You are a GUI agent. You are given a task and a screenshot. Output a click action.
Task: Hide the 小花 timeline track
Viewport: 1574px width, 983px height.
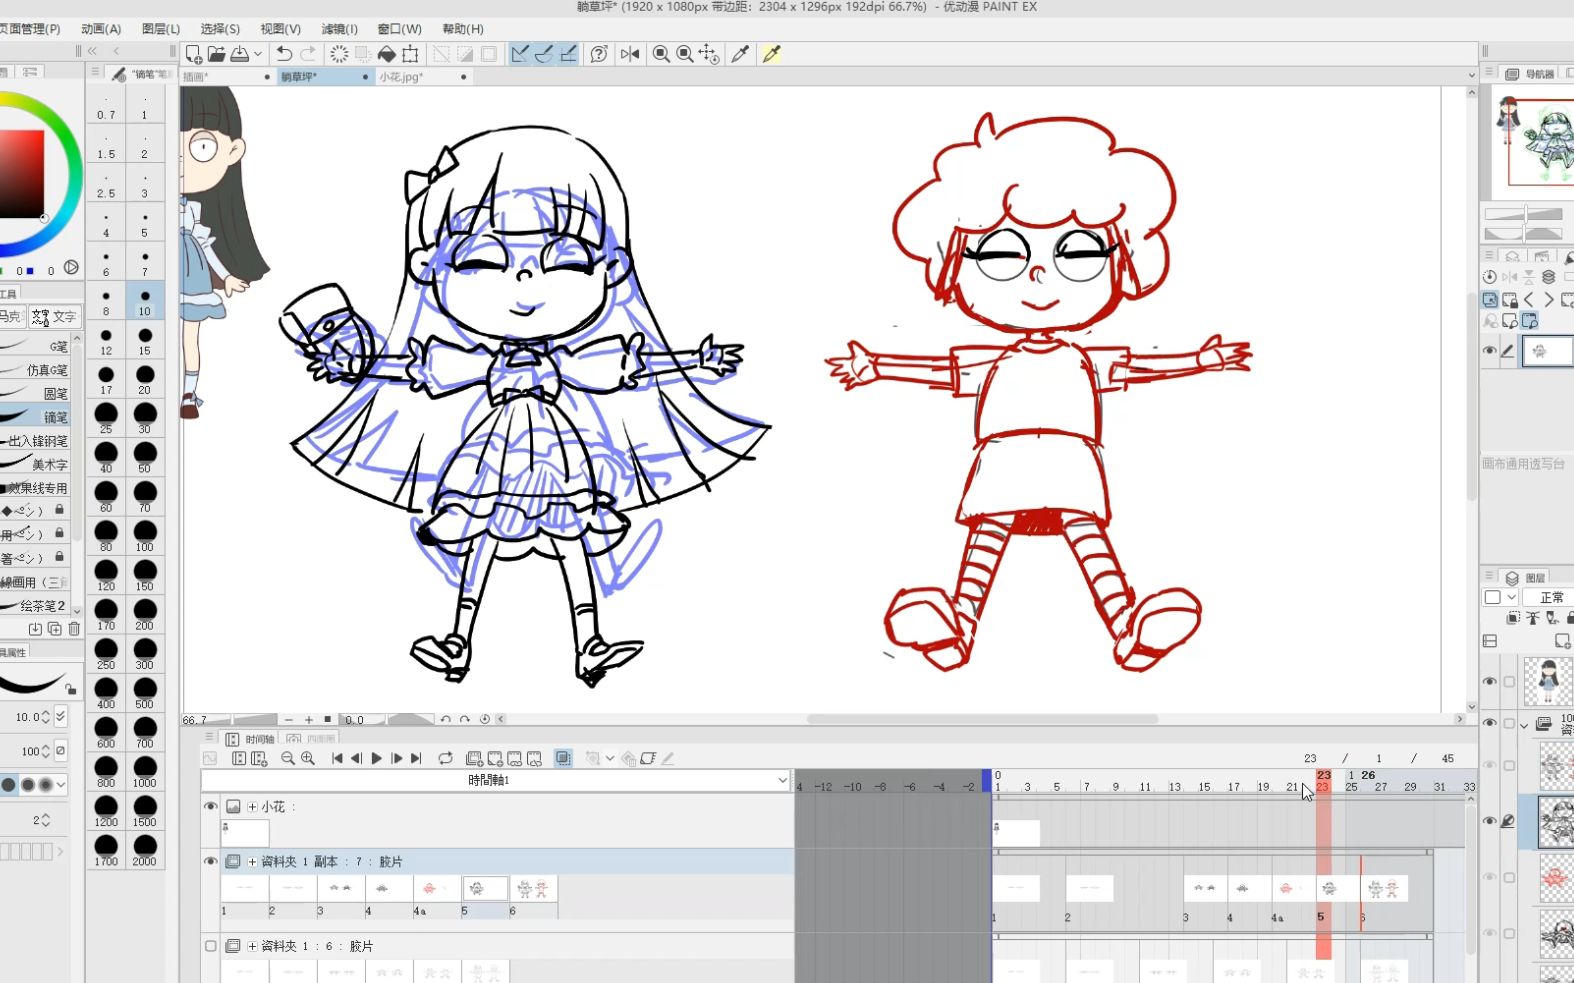click(210, 806)
